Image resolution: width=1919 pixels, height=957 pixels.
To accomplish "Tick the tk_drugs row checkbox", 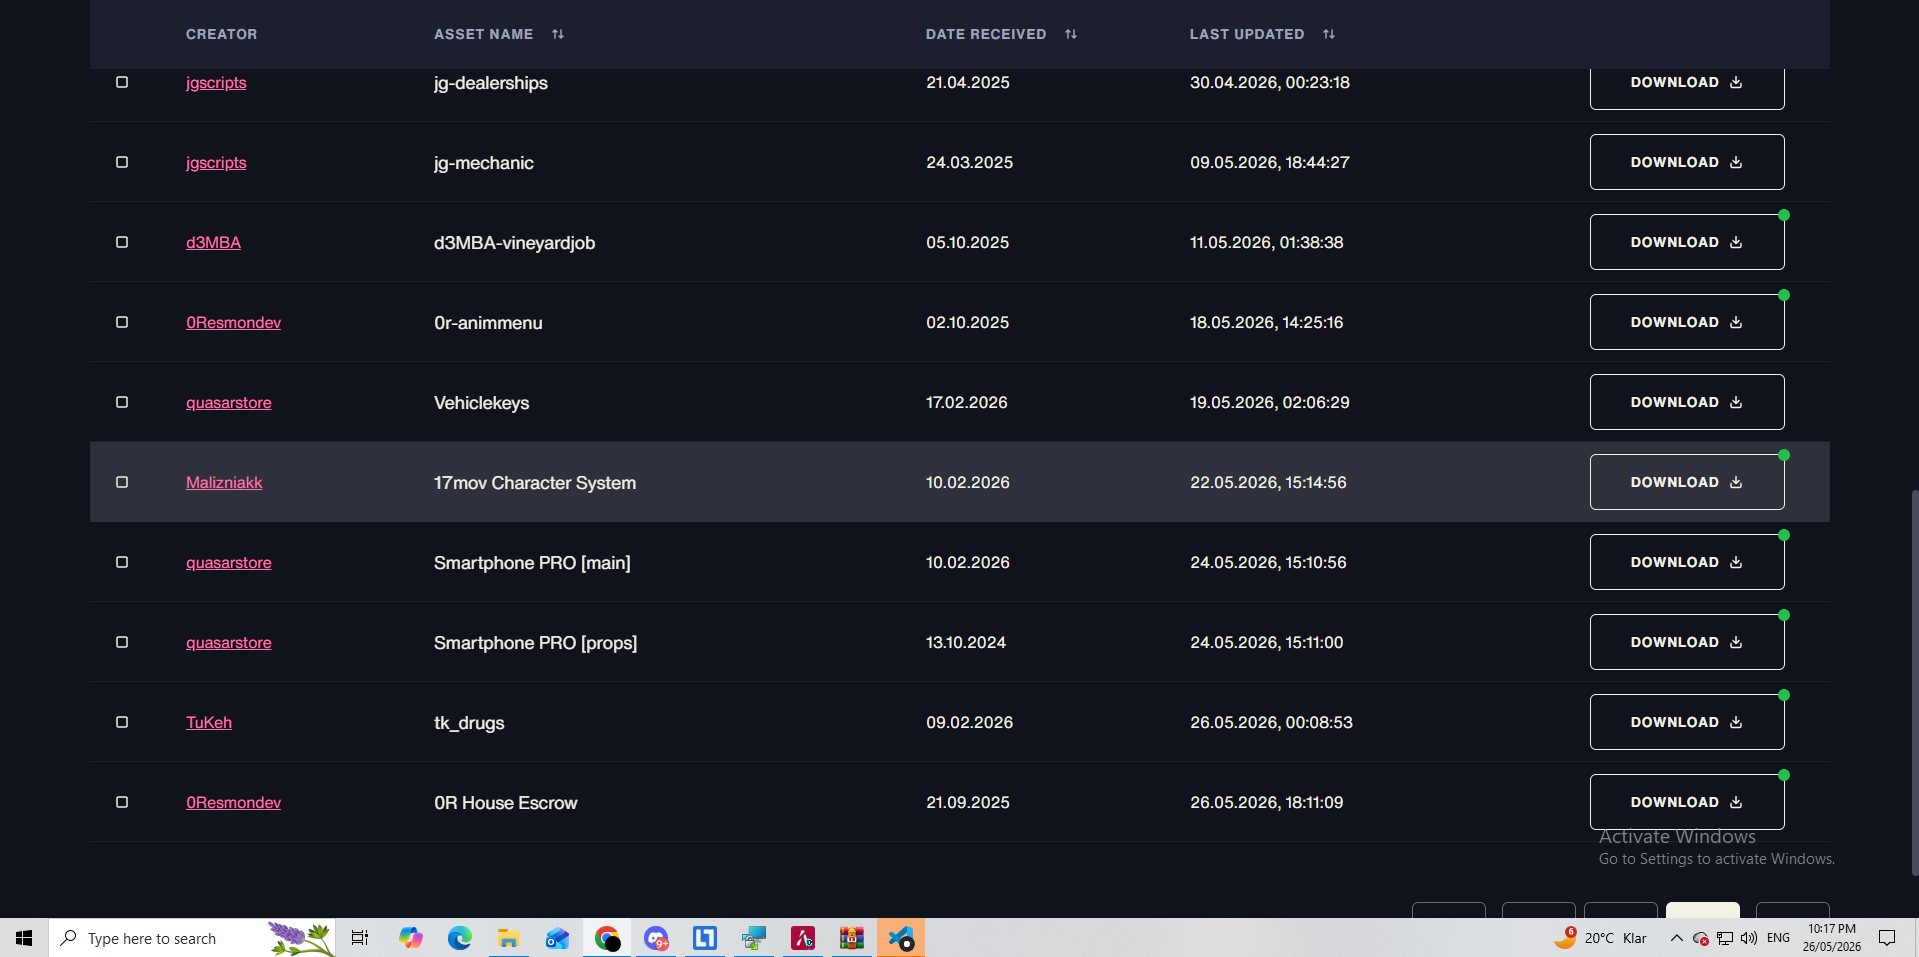I will click(x=122, y=722).
